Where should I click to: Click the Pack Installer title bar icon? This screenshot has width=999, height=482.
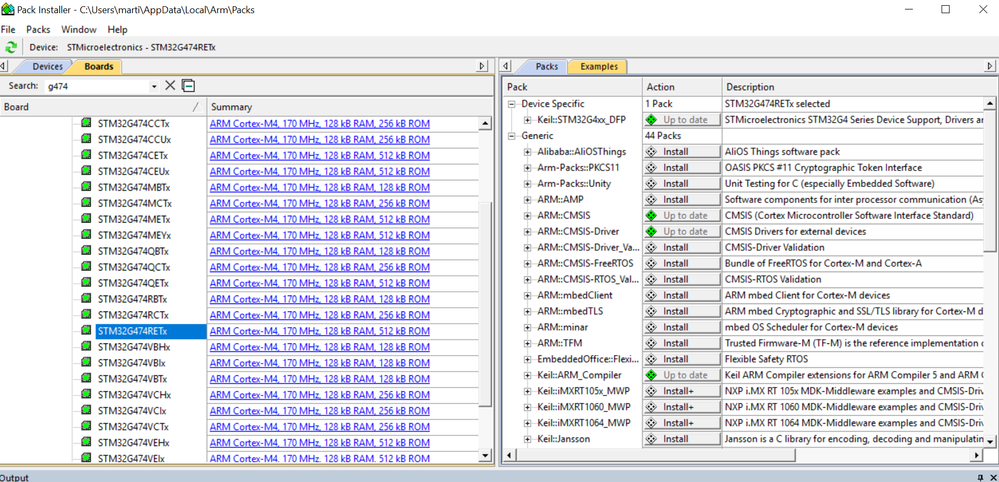pyautogui.click(x=8, y=10)
